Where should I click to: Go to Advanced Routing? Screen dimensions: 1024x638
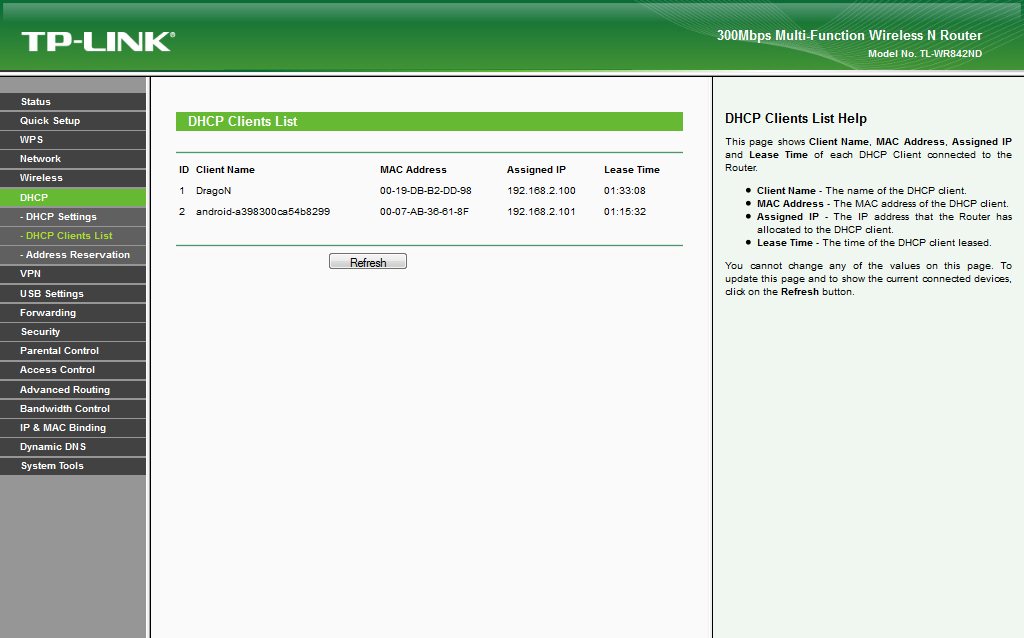72,390
